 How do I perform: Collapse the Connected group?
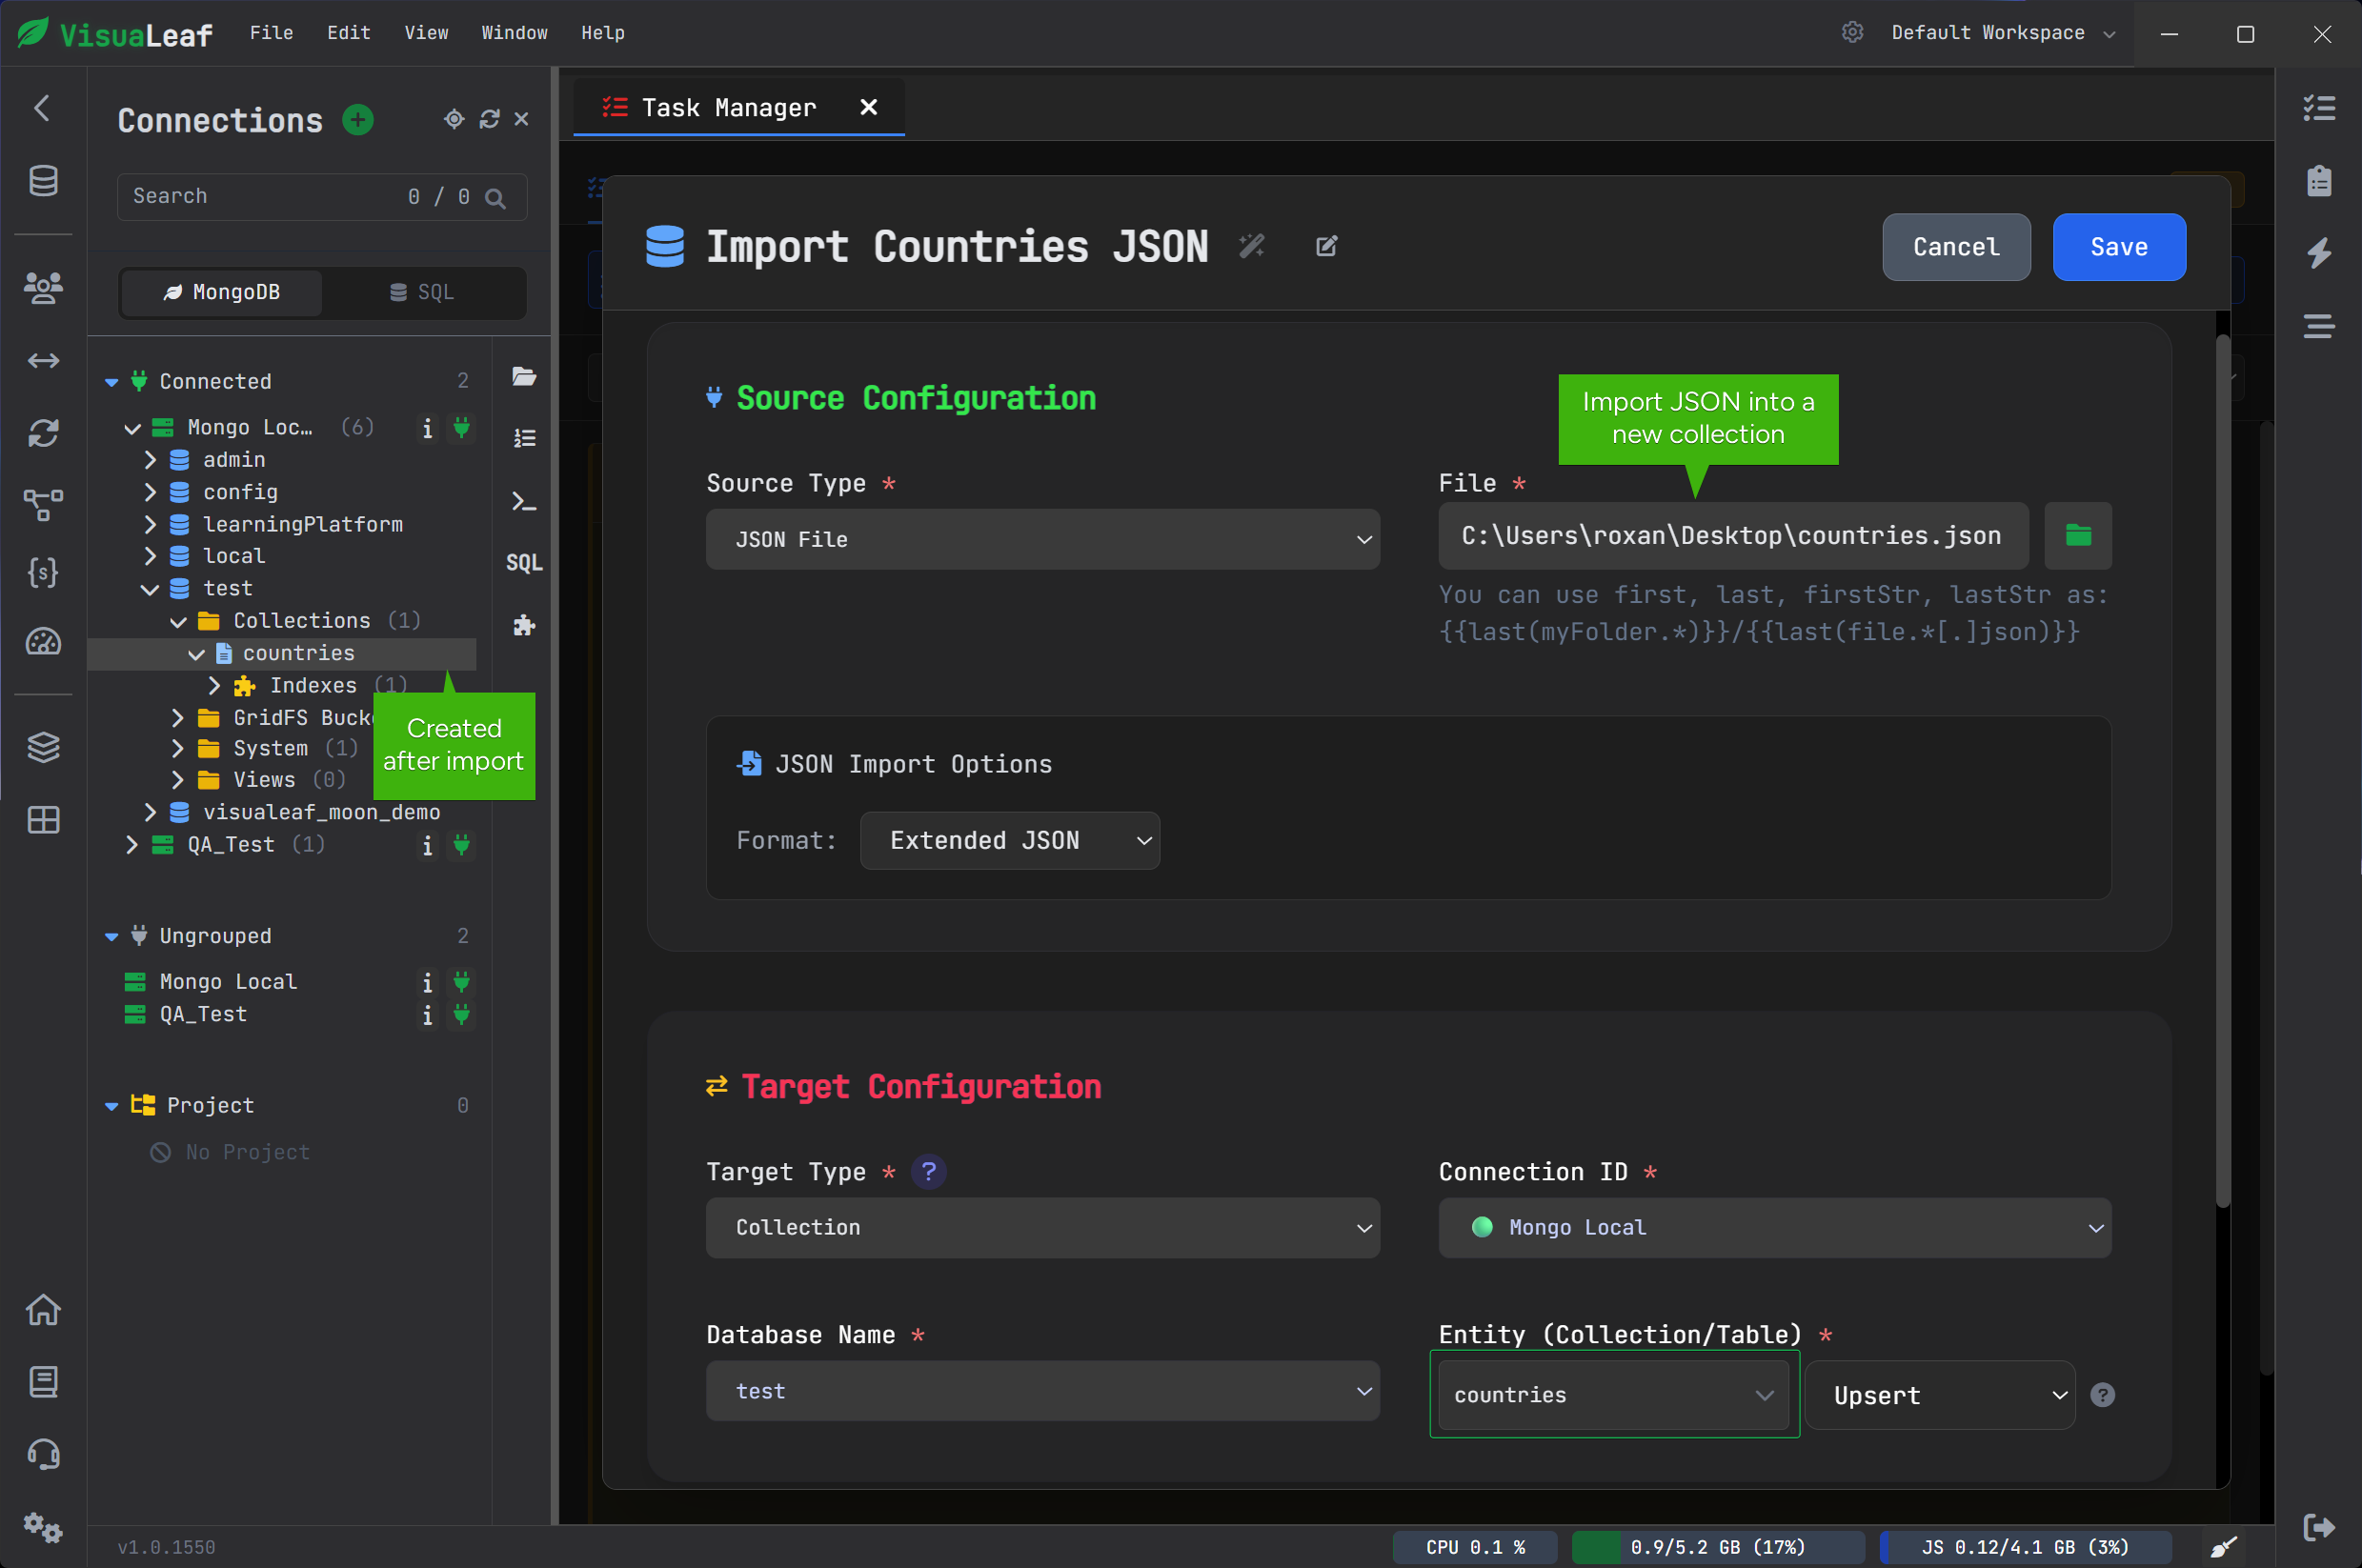click(112, 382)
